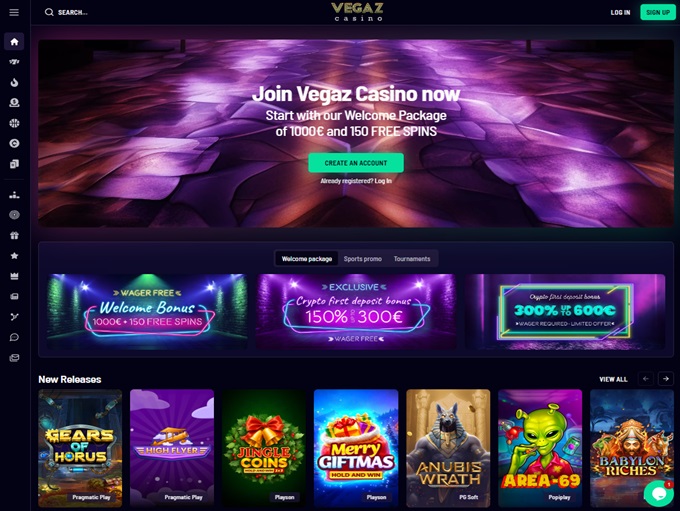This screenshot has width=680, height=511.
Task: Open the basketball sports icon
Action: point(14,123)
